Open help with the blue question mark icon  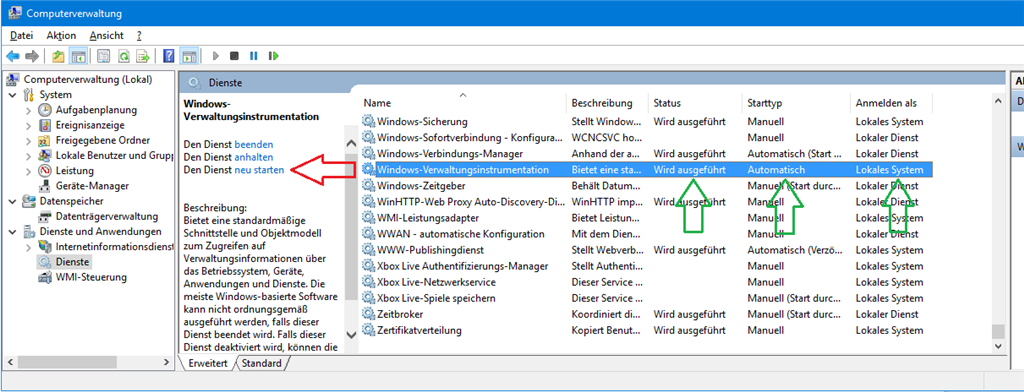click(x=169, y=56)
